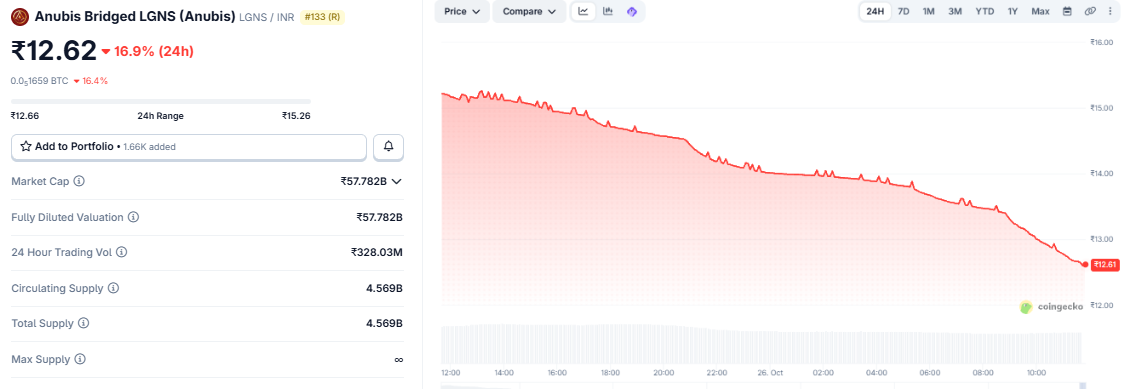Open the chart's three-dot more menu
Screen dimensions: 1125x389
click(x=1111, y=11)
